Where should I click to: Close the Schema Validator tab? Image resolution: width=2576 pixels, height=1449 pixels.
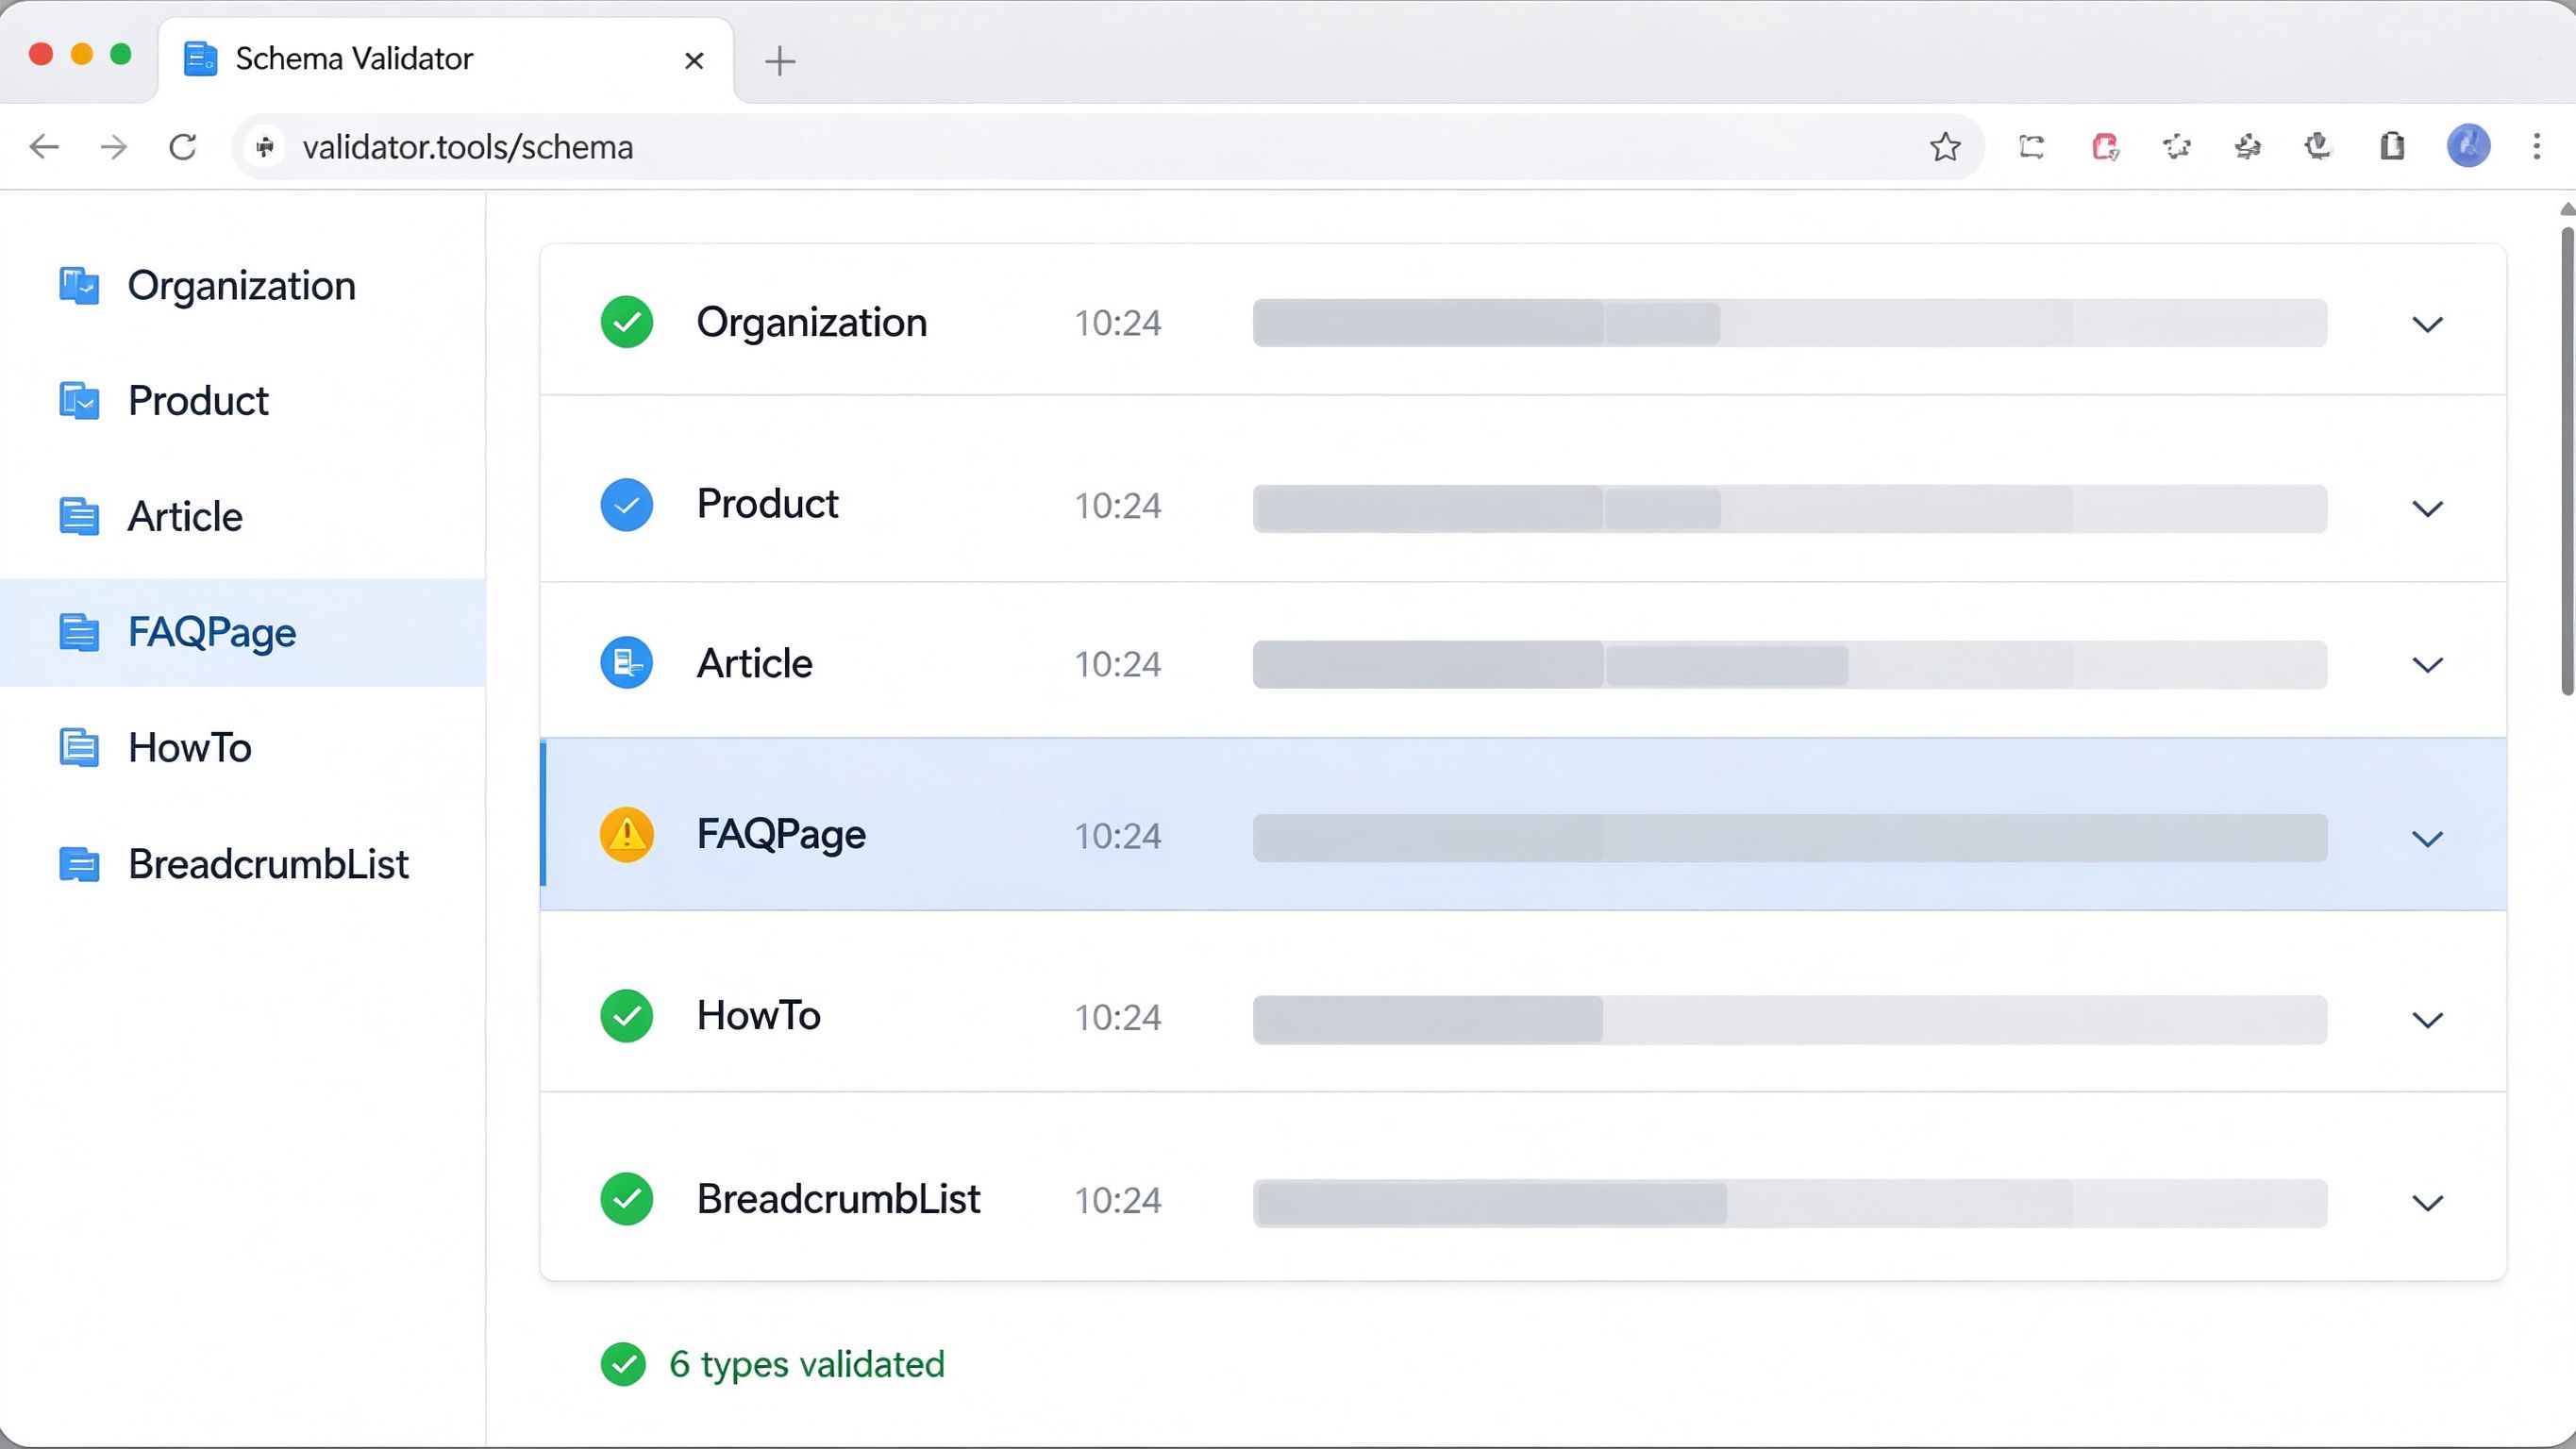pyautogui.click(x=694, y=61)
